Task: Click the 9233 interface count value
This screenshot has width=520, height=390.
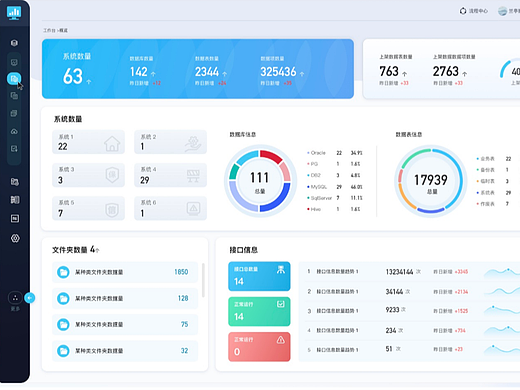Action: click(392, 310)
